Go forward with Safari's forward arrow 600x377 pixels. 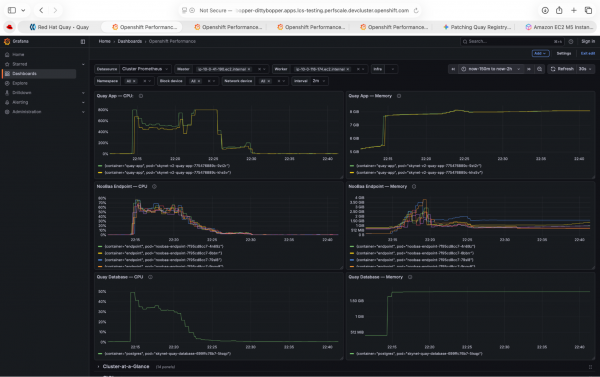pos(55,10)
